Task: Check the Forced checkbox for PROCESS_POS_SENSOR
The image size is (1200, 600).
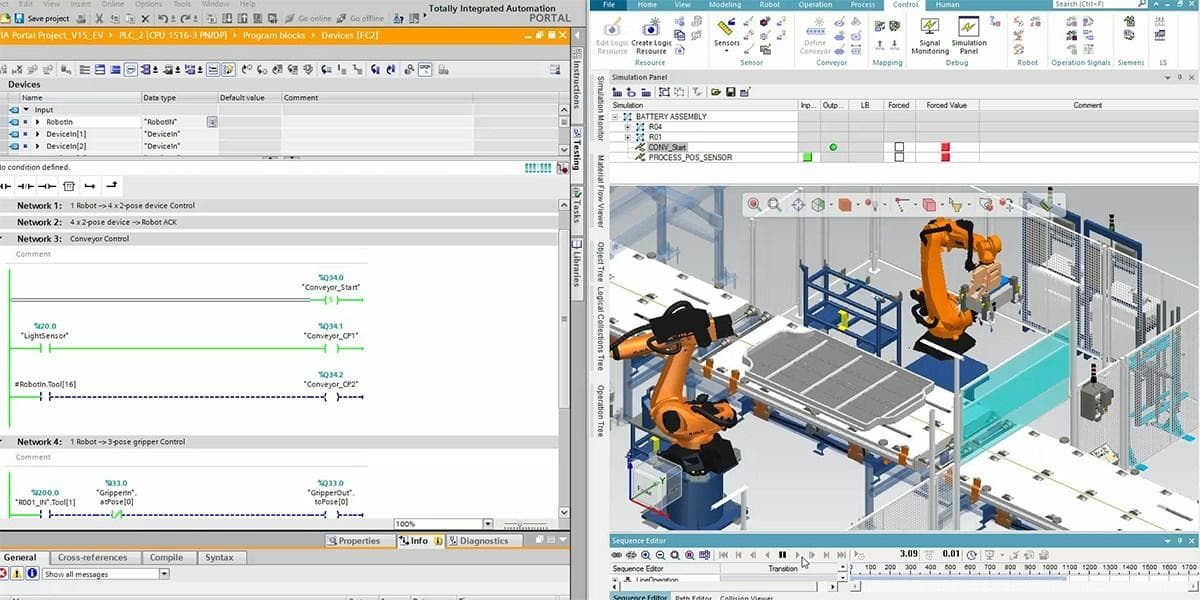Action: pos(899,157)
